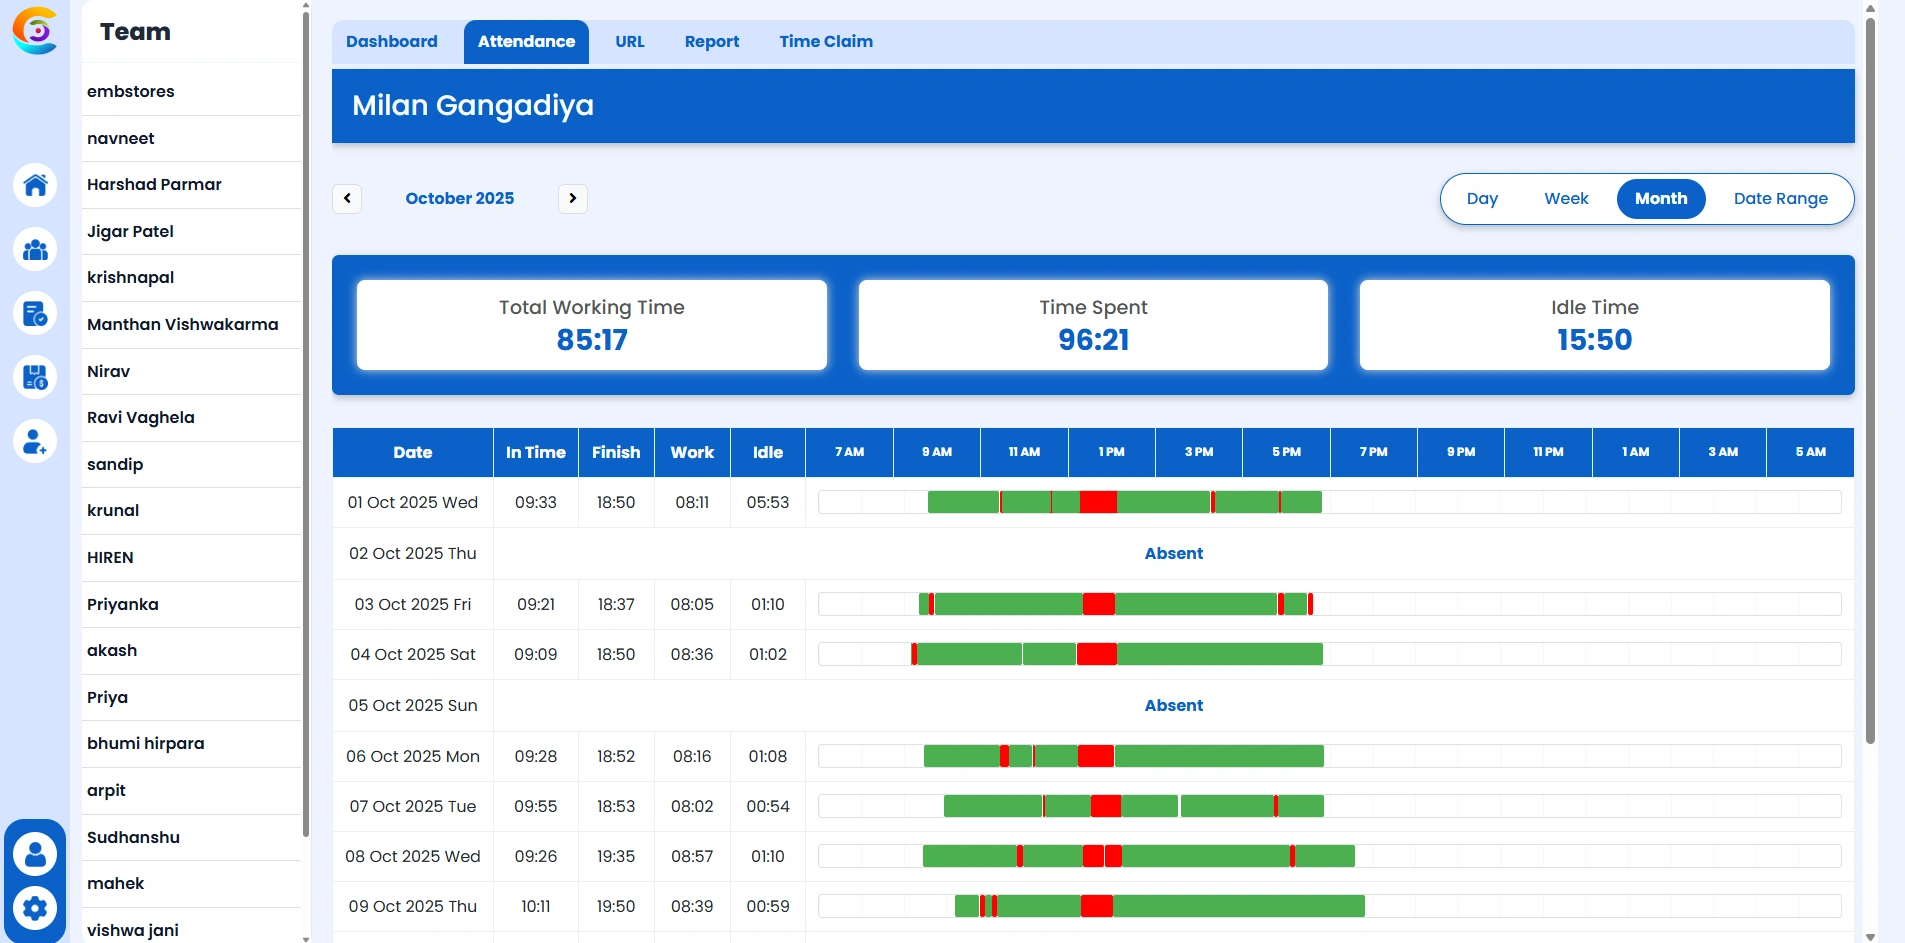Click the app logo in top corner
1905x943 pixels.
coord(35,31)
